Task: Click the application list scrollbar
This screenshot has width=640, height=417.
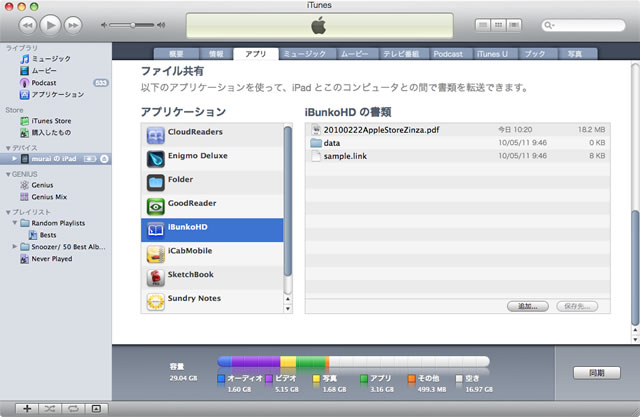Action: pyautogui.click(x=288, y=201)
